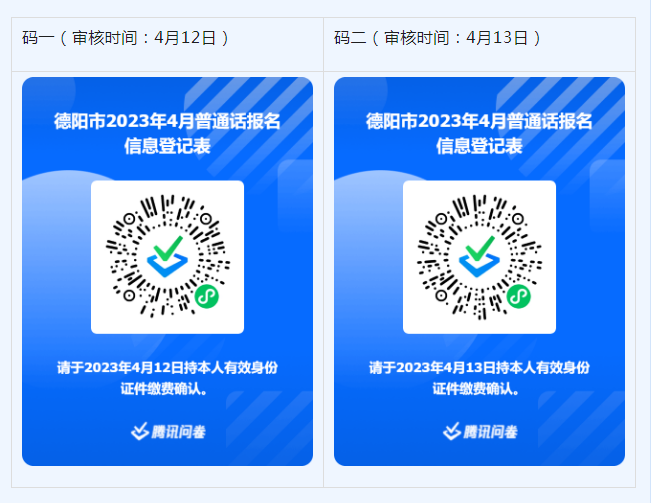The image size is (651, 503).
Task: Click right card title 德阳市2023年4月普通话报名
Action: point(479,121)
